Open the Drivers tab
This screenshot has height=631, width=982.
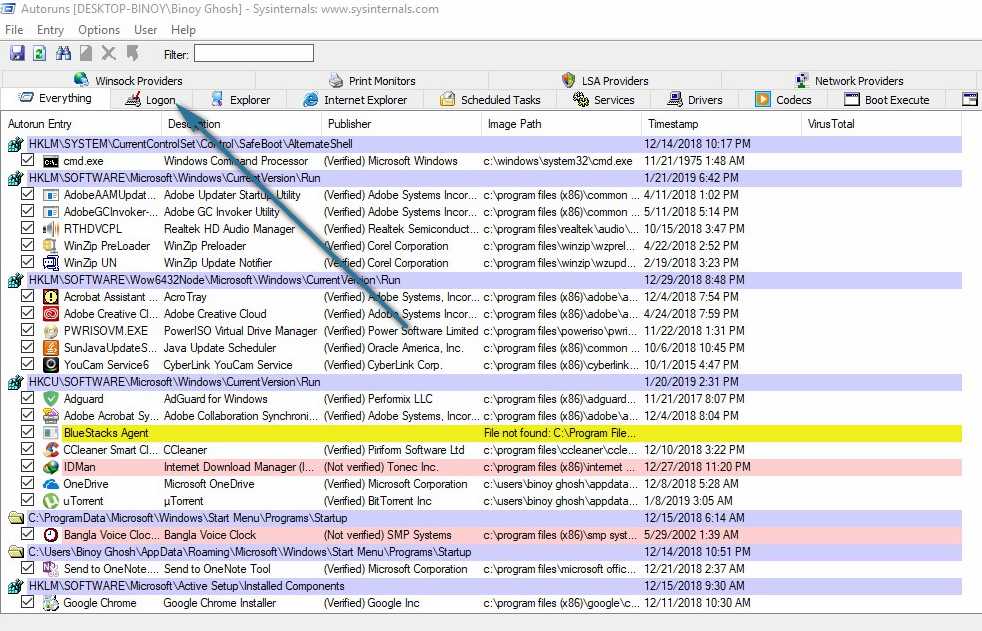click(x=695, y=100)
